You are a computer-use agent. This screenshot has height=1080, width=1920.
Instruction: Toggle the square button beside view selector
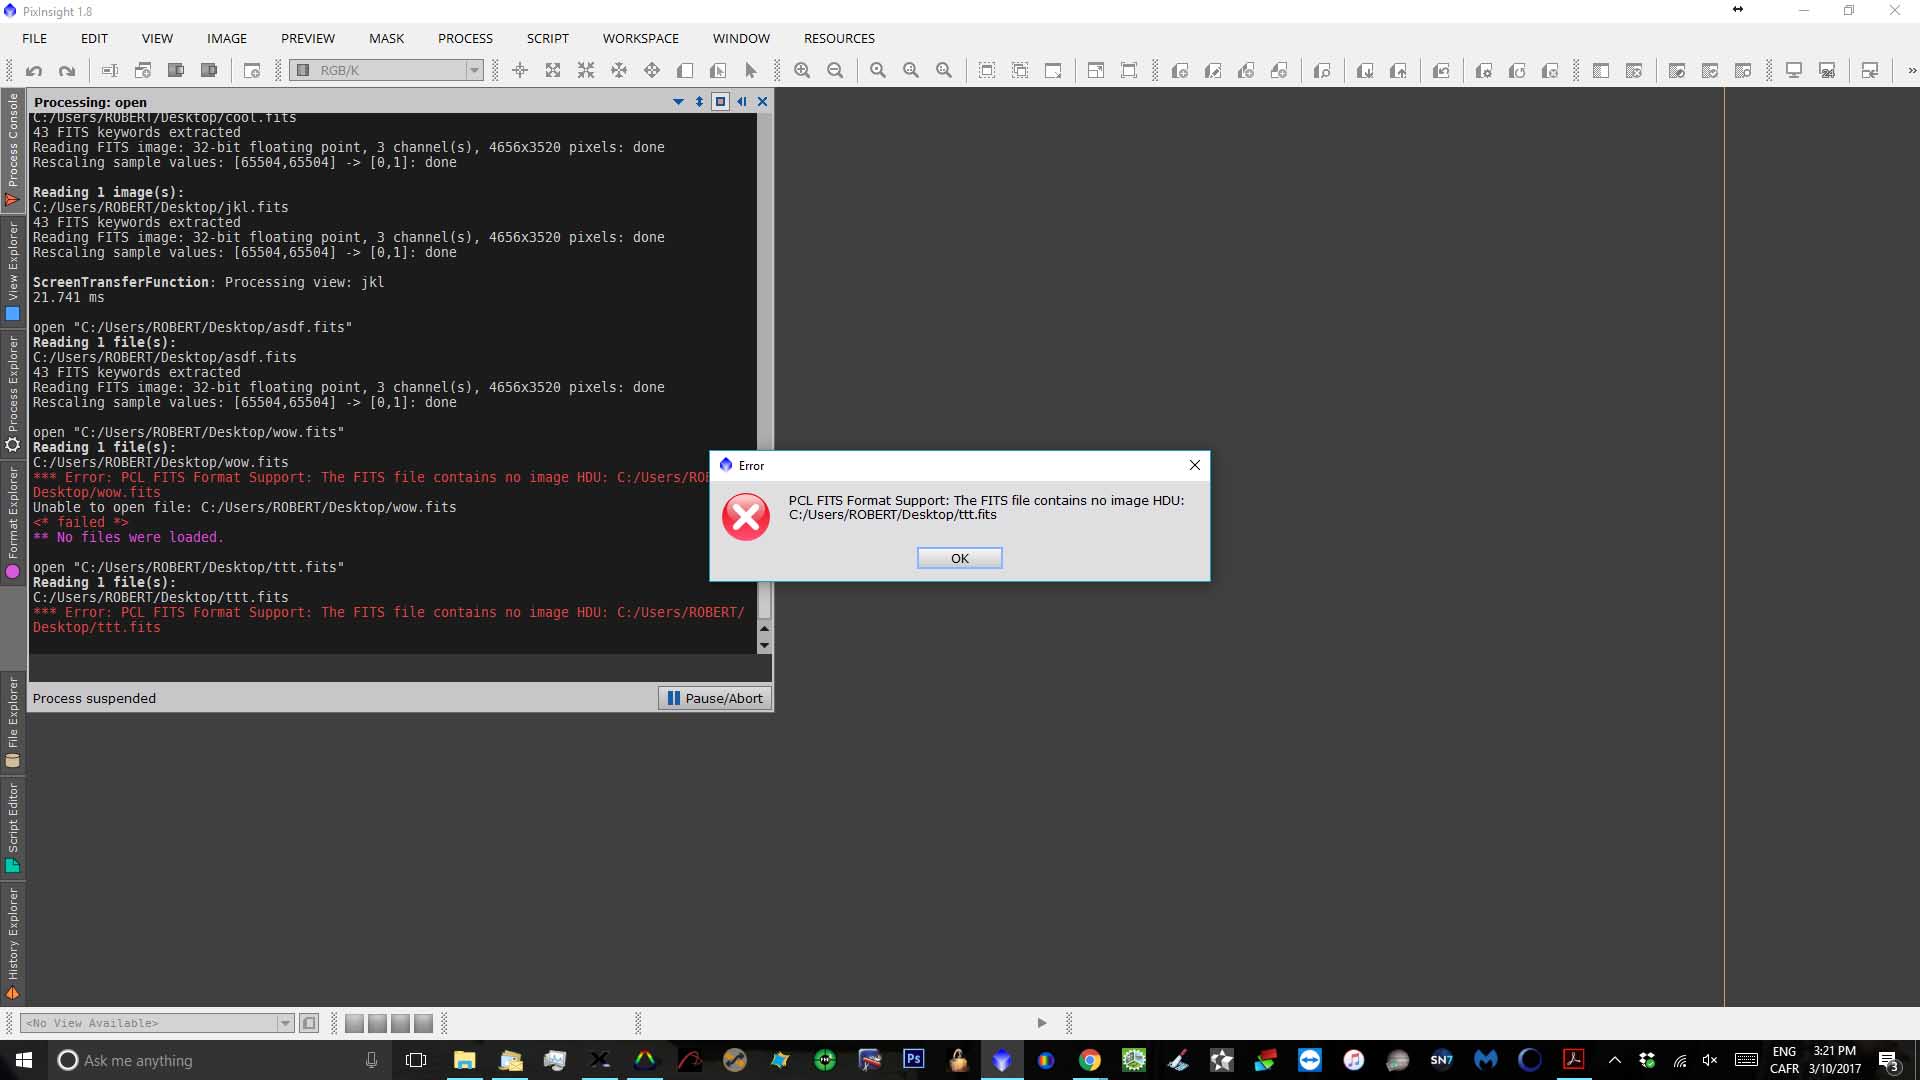[x=309, y=1023]
